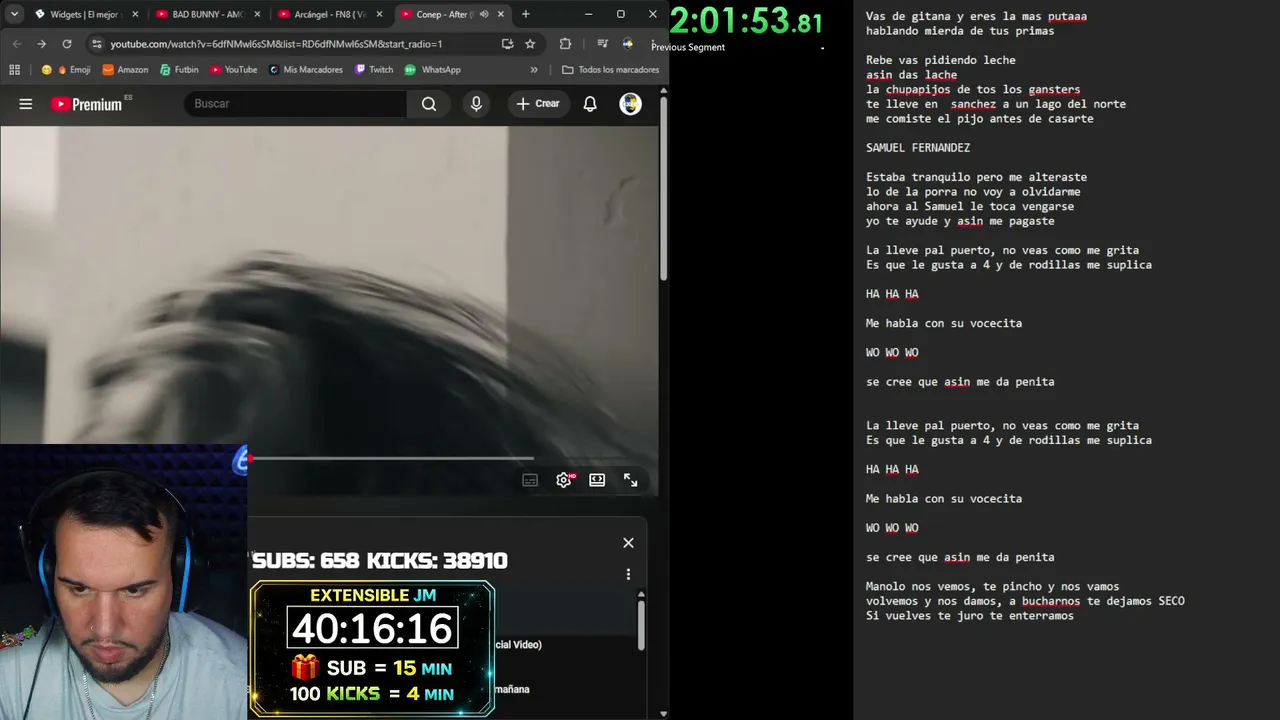Viewport: 1280px width, 720px height.
Task: Open YouTube notifications bell
Action: 590,104
